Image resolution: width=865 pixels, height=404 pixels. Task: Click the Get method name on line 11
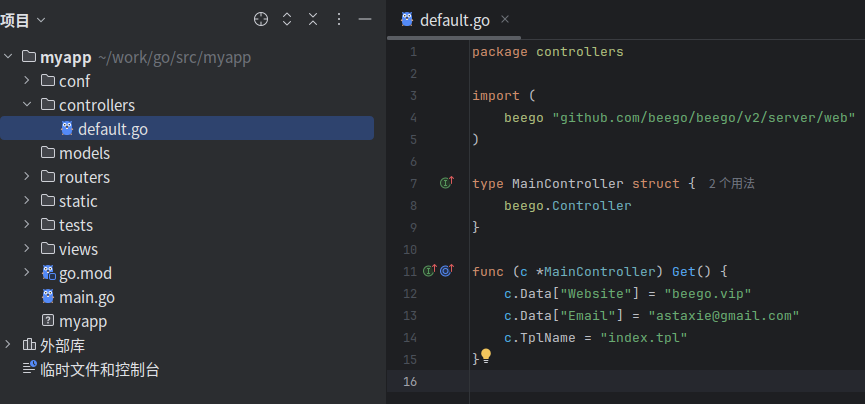tap(684, 272)
